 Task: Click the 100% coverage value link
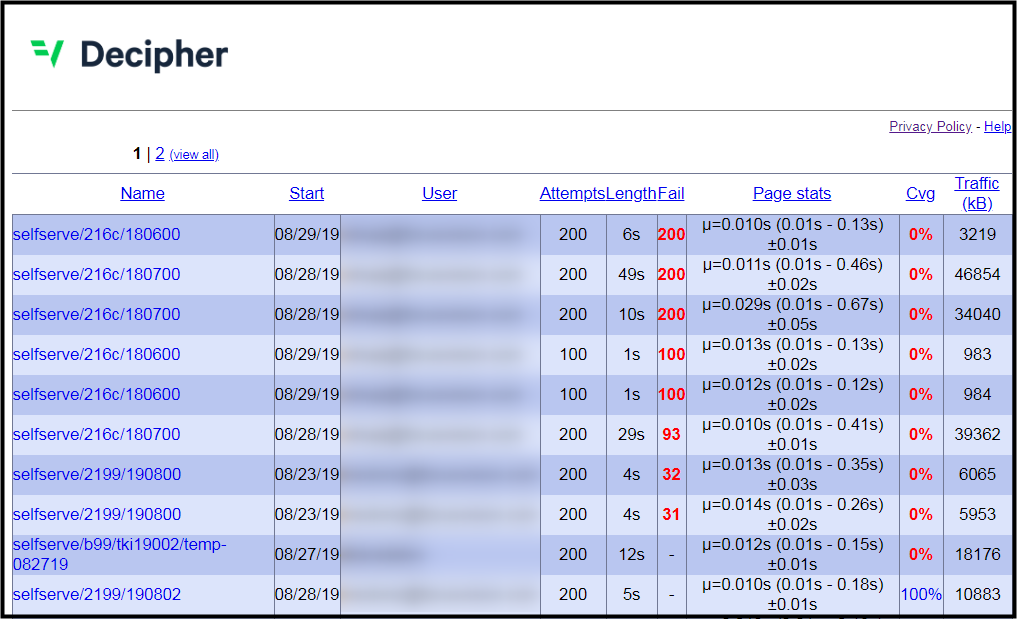tap(921, 594)
